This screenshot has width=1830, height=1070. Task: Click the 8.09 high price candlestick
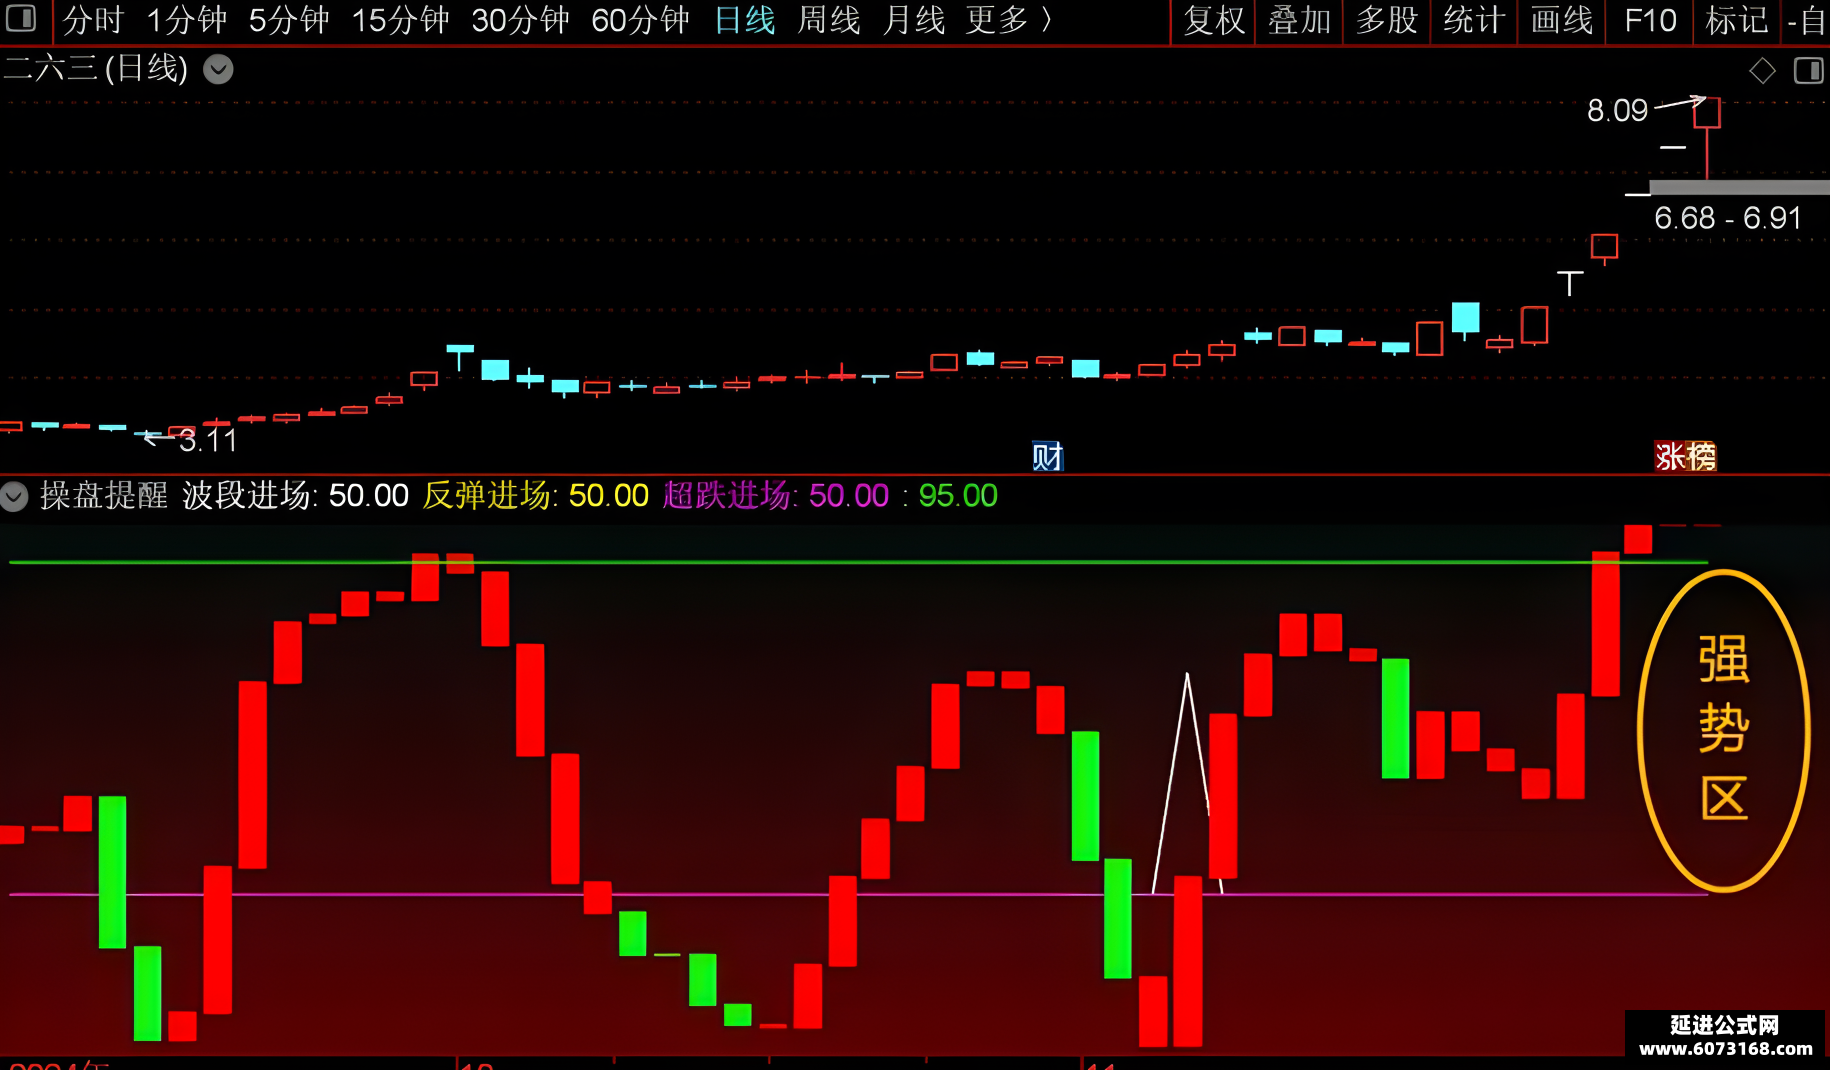[1707, 113]
